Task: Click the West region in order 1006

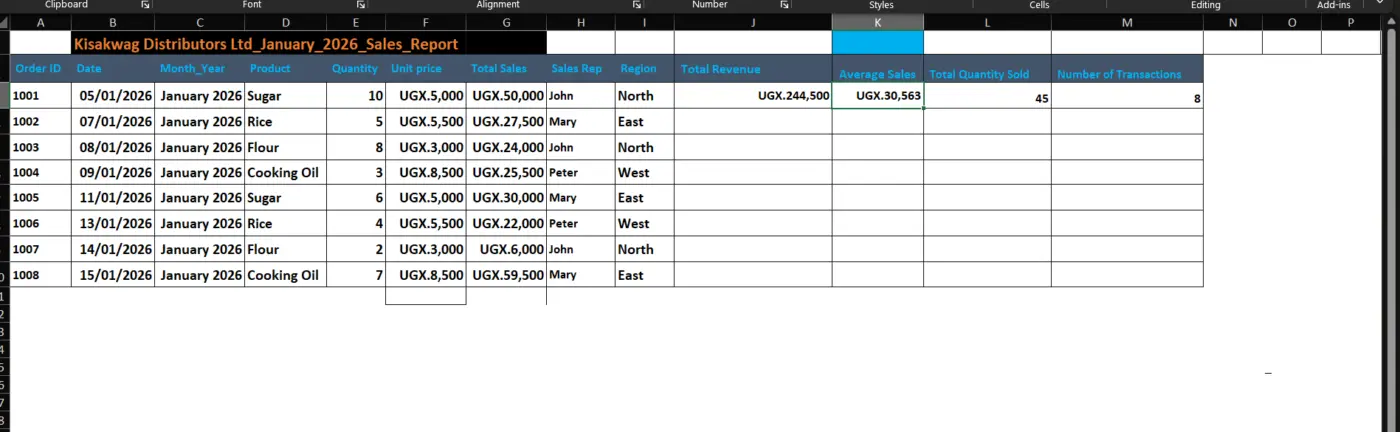Action: click(x=644, y=223)
